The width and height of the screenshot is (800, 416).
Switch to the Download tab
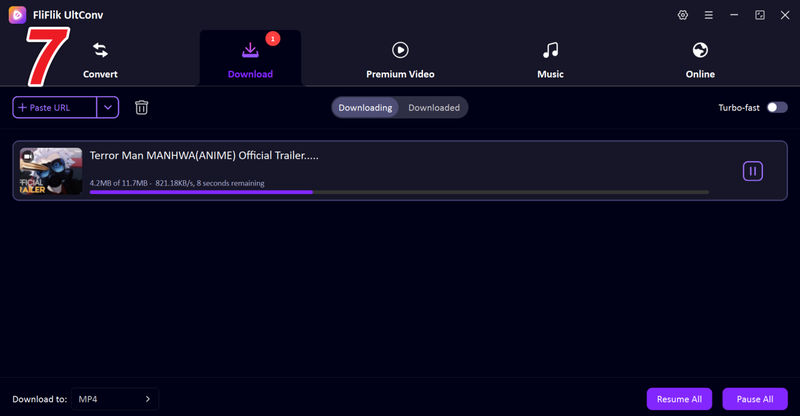pyautogui.click(x=250, y=59)
